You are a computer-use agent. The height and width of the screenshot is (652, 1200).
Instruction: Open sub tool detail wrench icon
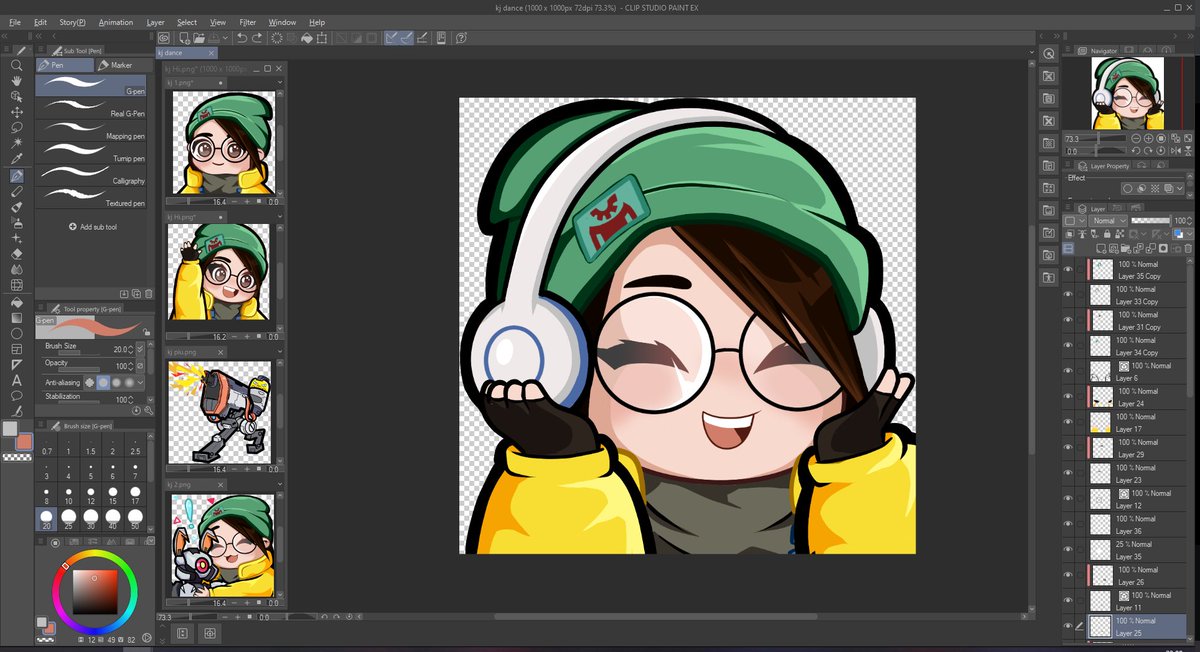[x=149, y=411]
